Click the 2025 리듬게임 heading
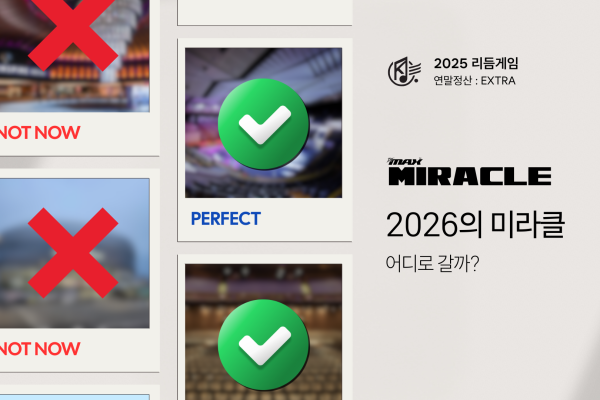Image resolution: width=600 pixels, height=400 pixels. click(x=476, y=64)
